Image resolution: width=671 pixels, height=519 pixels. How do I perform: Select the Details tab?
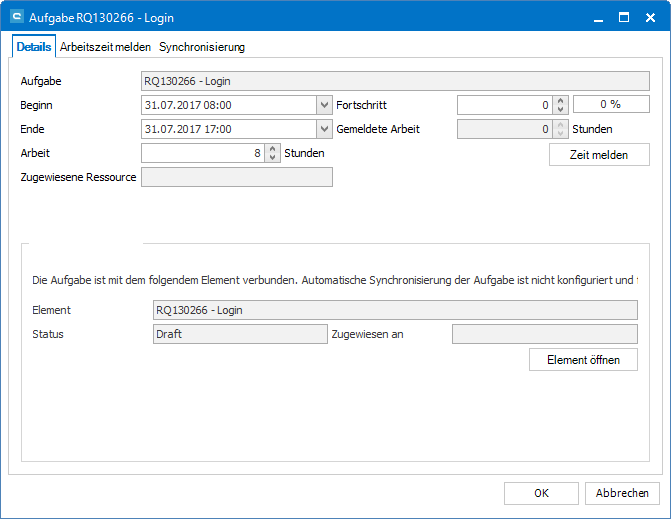click(34, 47)
